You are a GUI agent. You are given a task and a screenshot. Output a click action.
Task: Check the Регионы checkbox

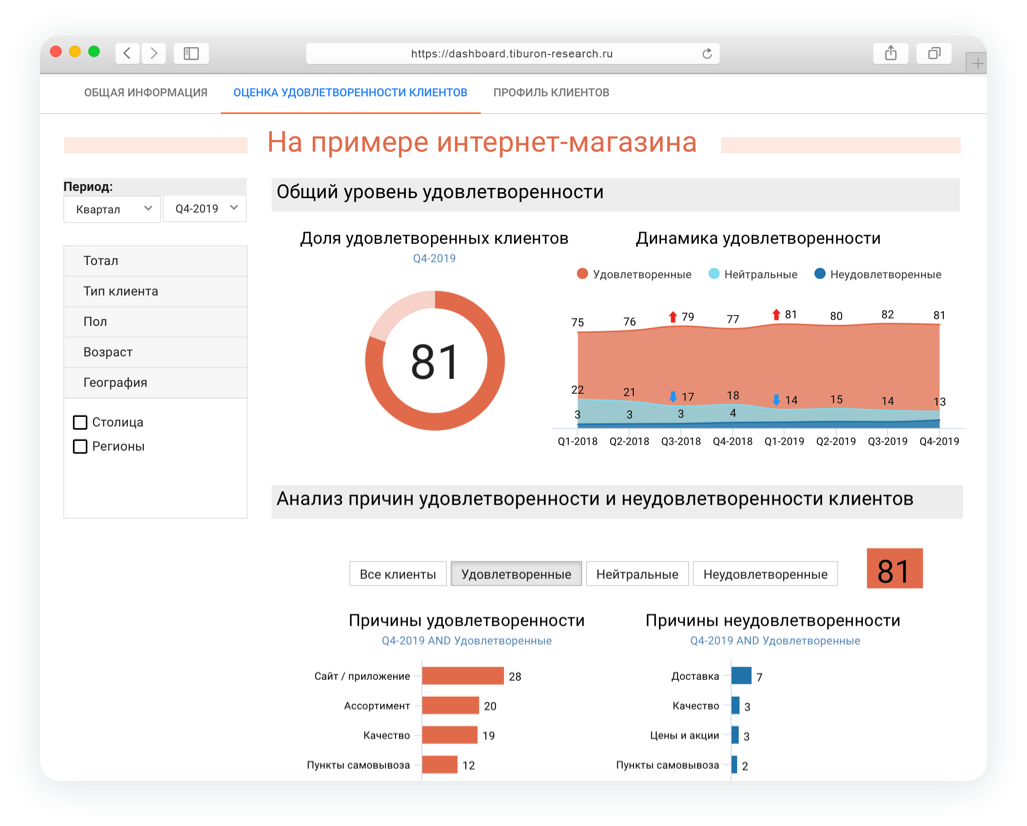tap(80, 447)
